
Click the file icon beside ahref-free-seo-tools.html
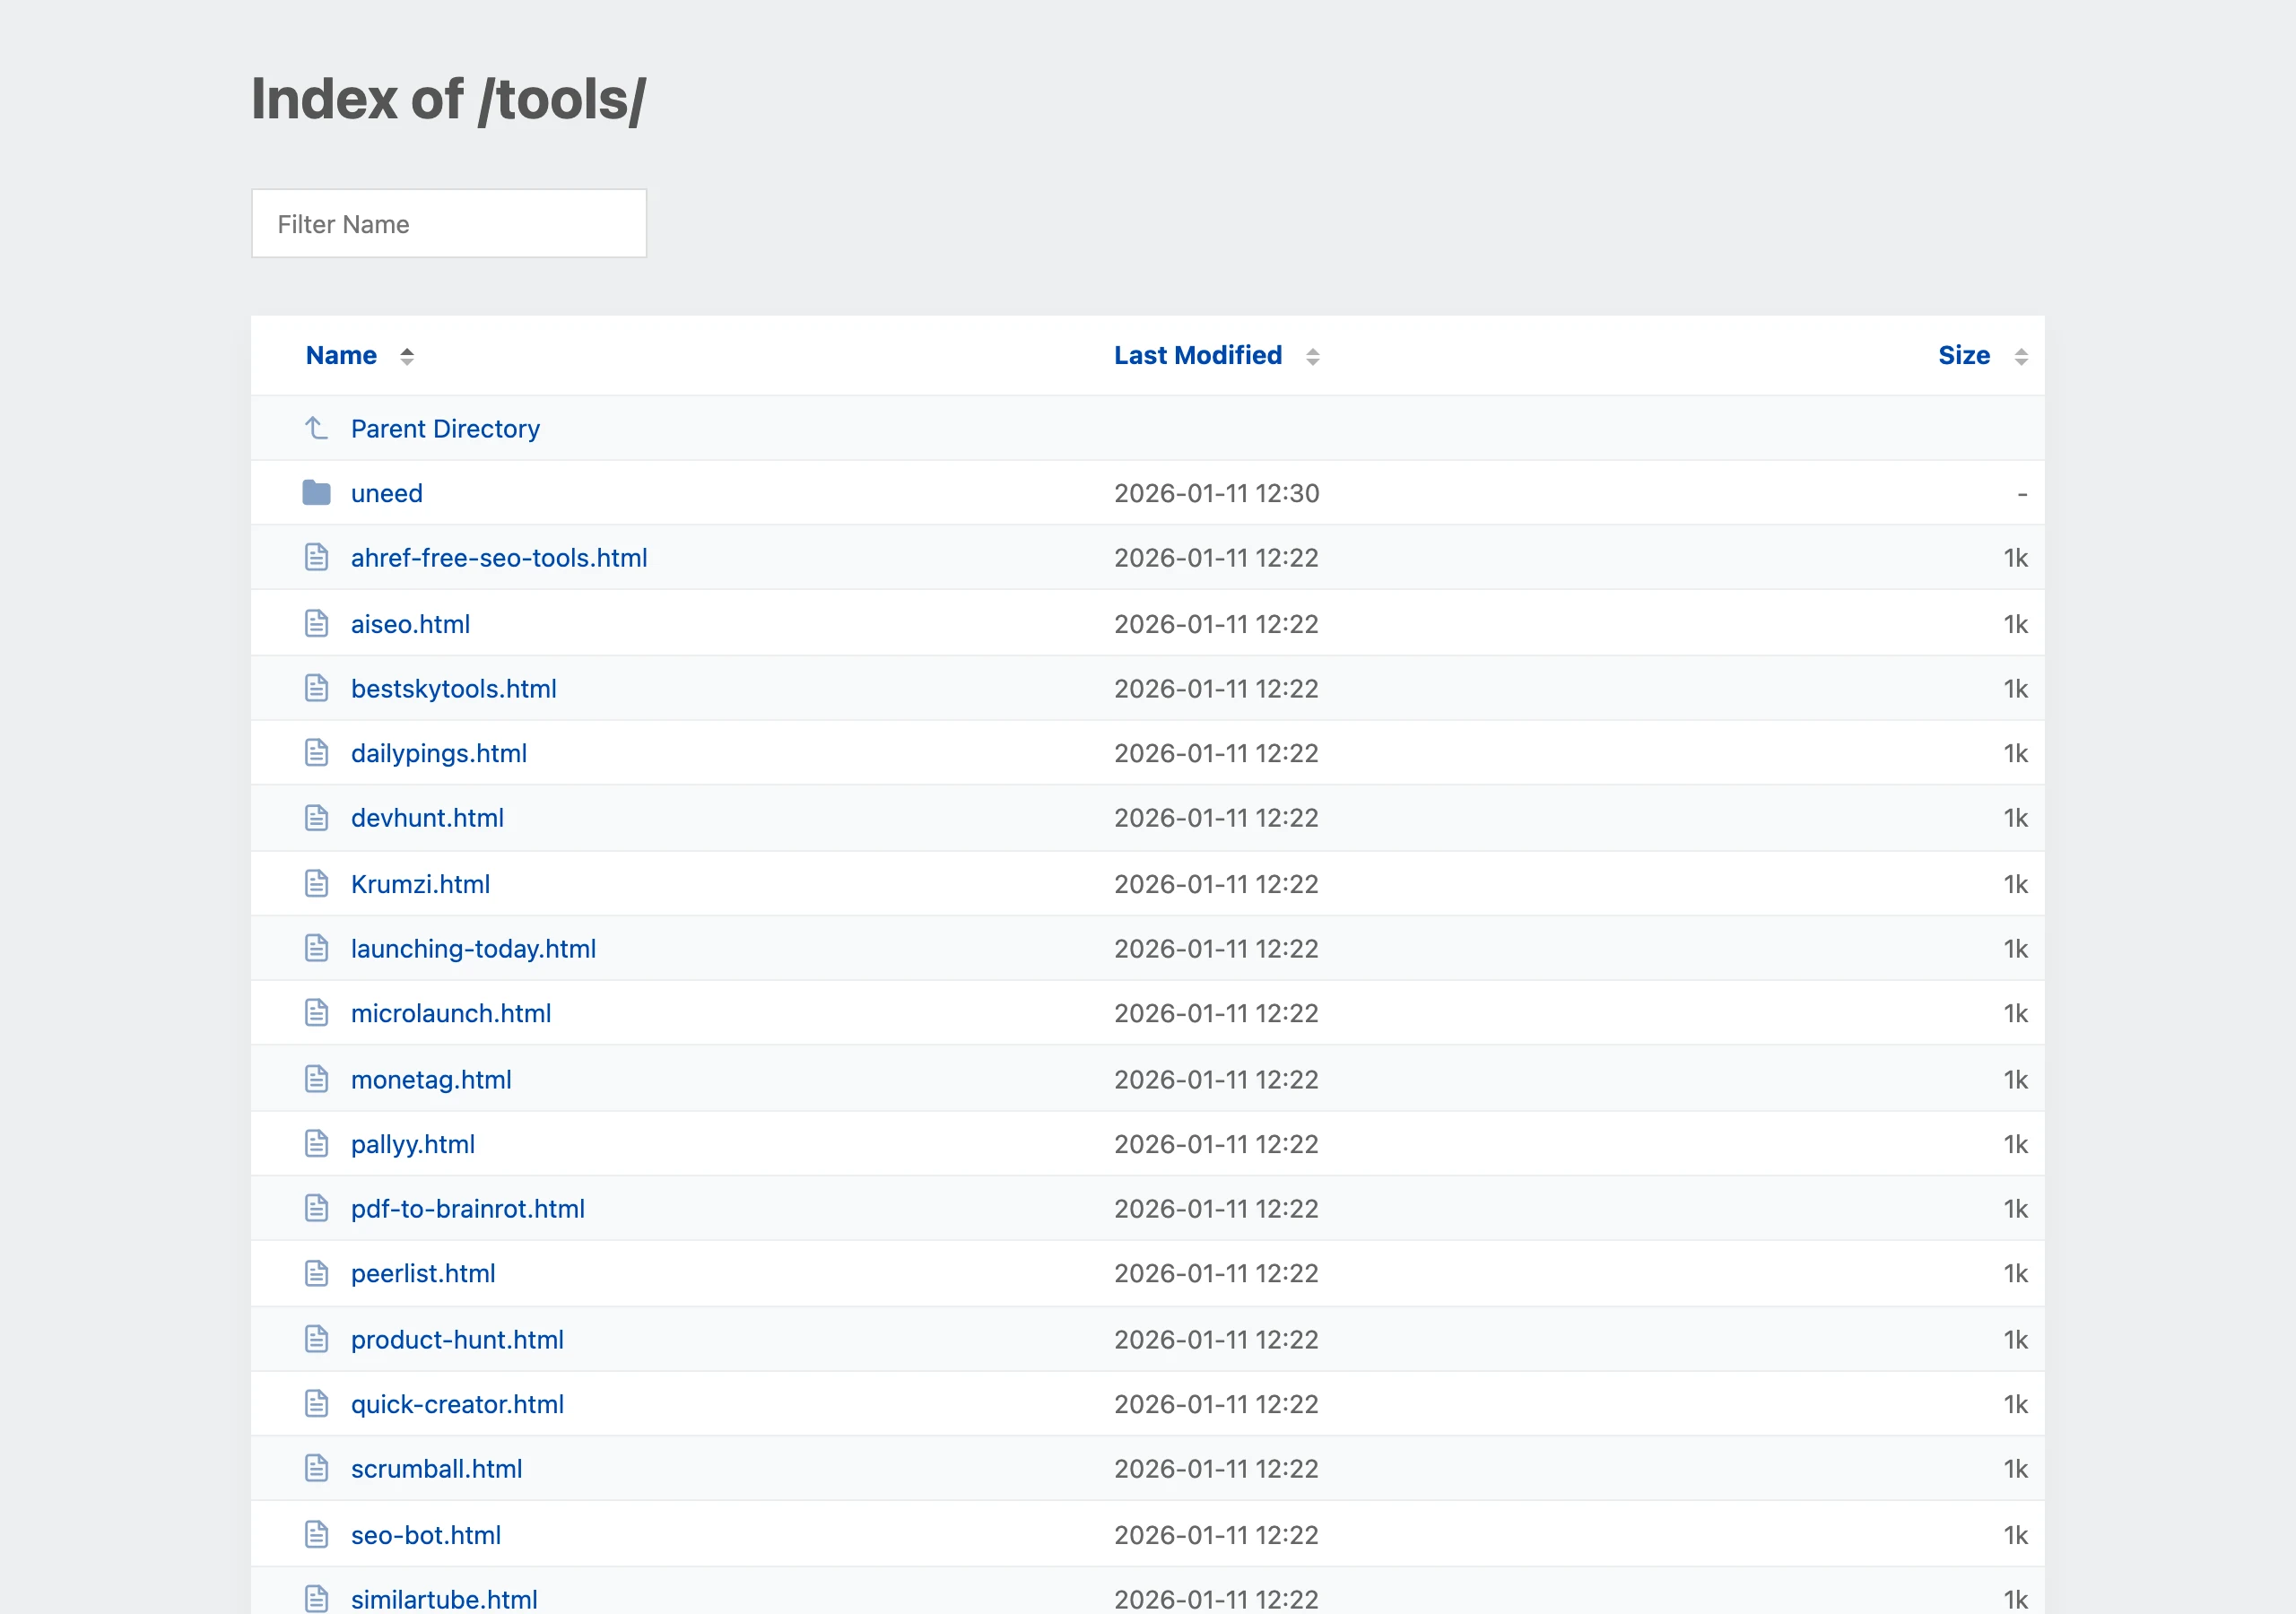point(316,557)
